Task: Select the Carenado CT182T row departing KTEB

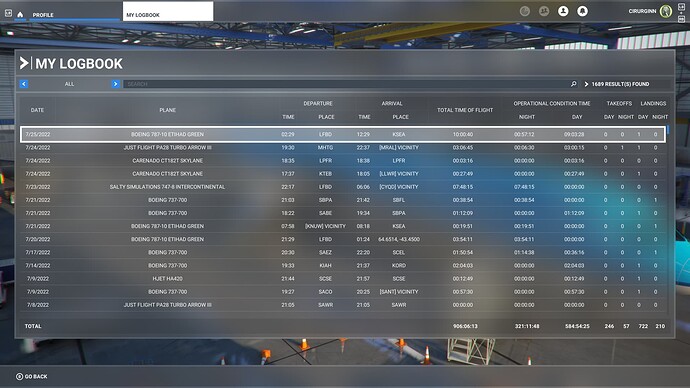Action: [343, 174]
